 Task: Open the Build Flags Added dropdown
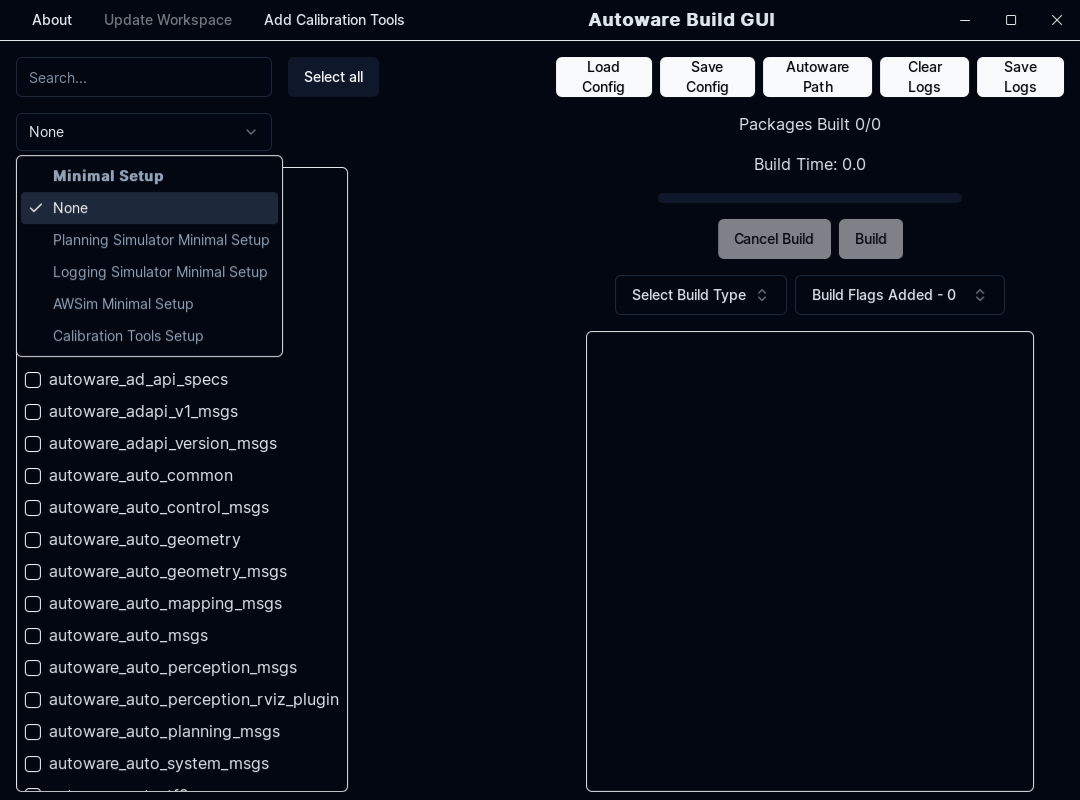[898, 295]
